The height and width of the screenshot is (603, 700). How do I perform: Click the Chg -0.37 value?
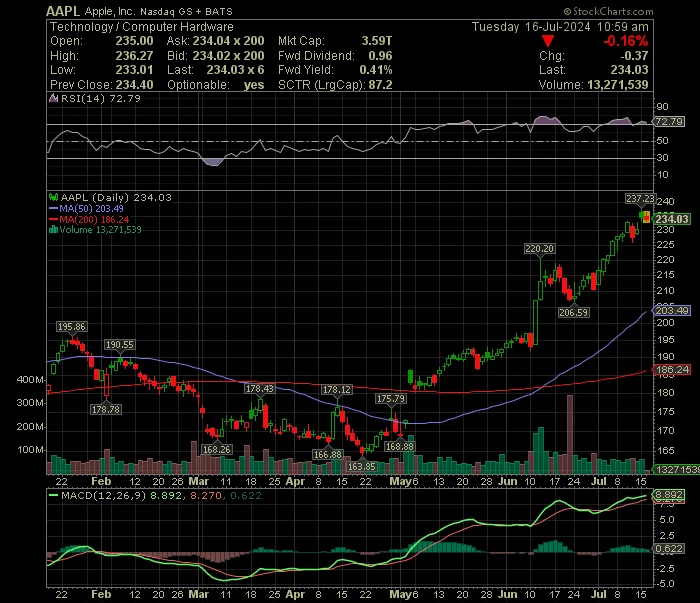(x=634, y=56)
